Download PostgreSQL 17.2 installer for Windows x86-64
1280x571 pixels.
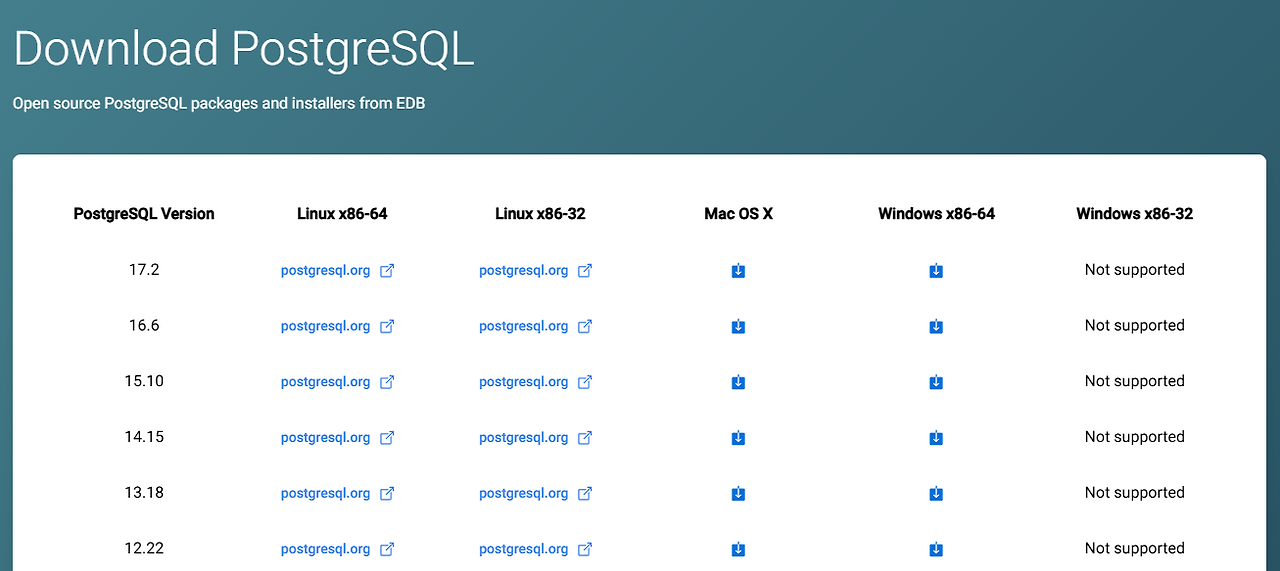pos(936,271)
